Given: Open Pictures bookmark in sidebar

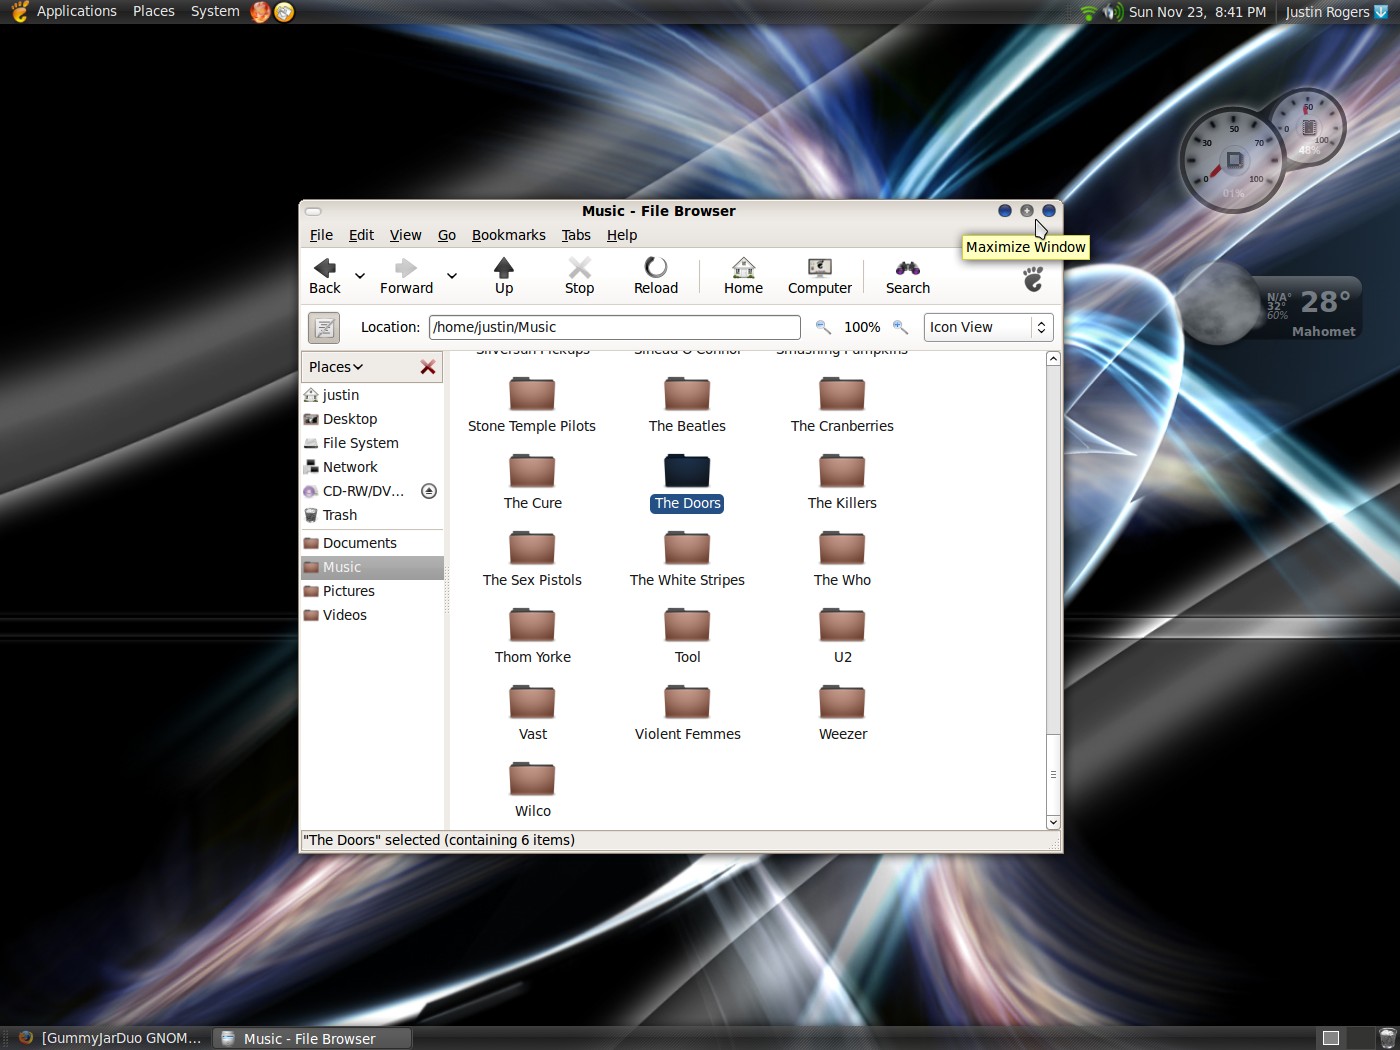Looking at the screenshot, I should [x=372, y=591].
